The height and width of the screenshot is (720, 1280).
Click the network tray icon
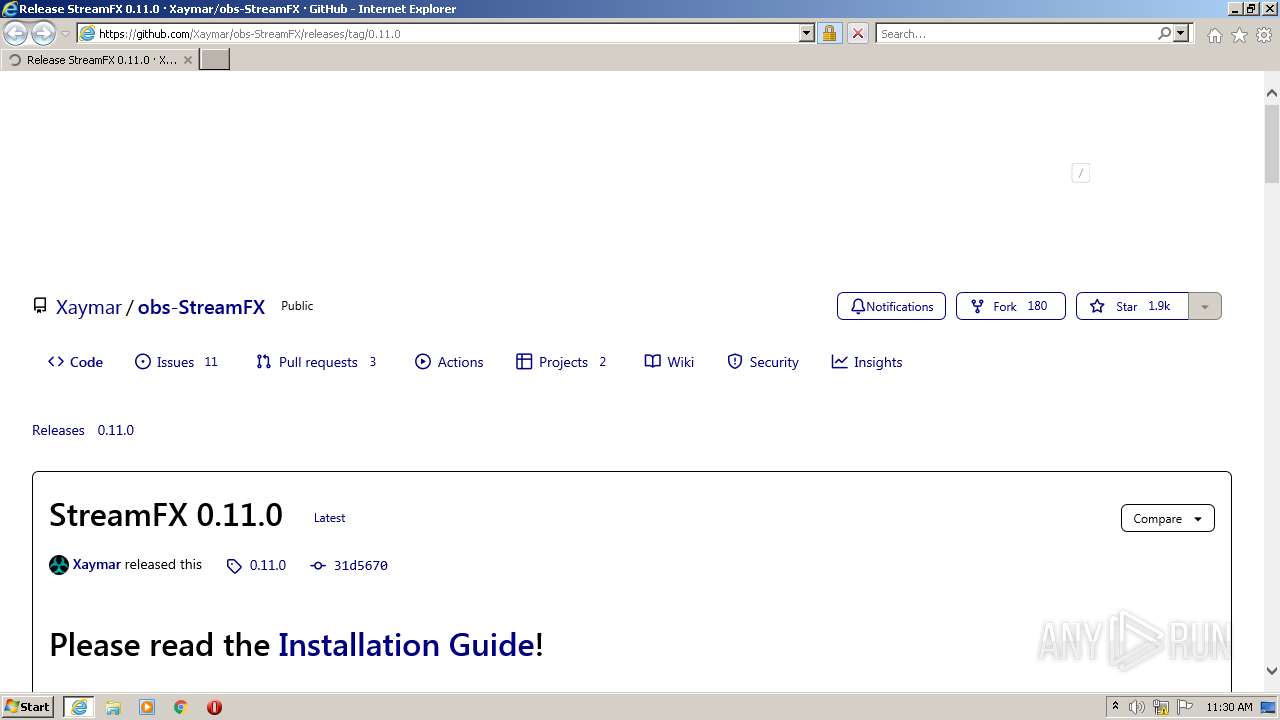click(1160, 707)
